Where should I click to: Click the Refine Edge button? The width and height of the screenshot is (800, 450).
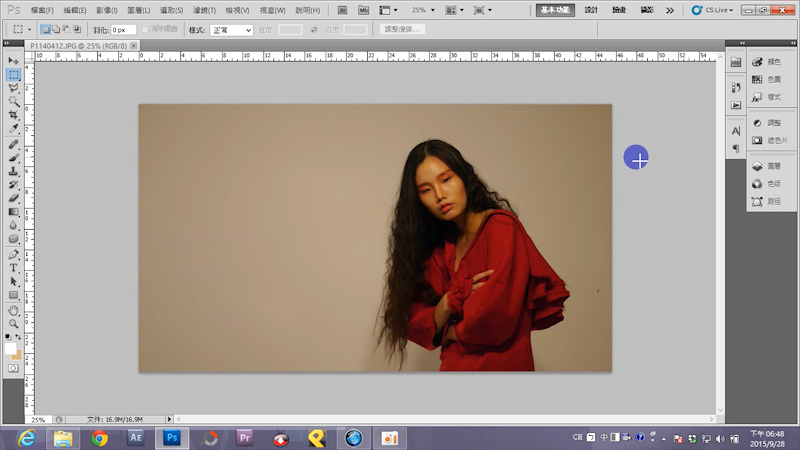[x=402, y=30]
